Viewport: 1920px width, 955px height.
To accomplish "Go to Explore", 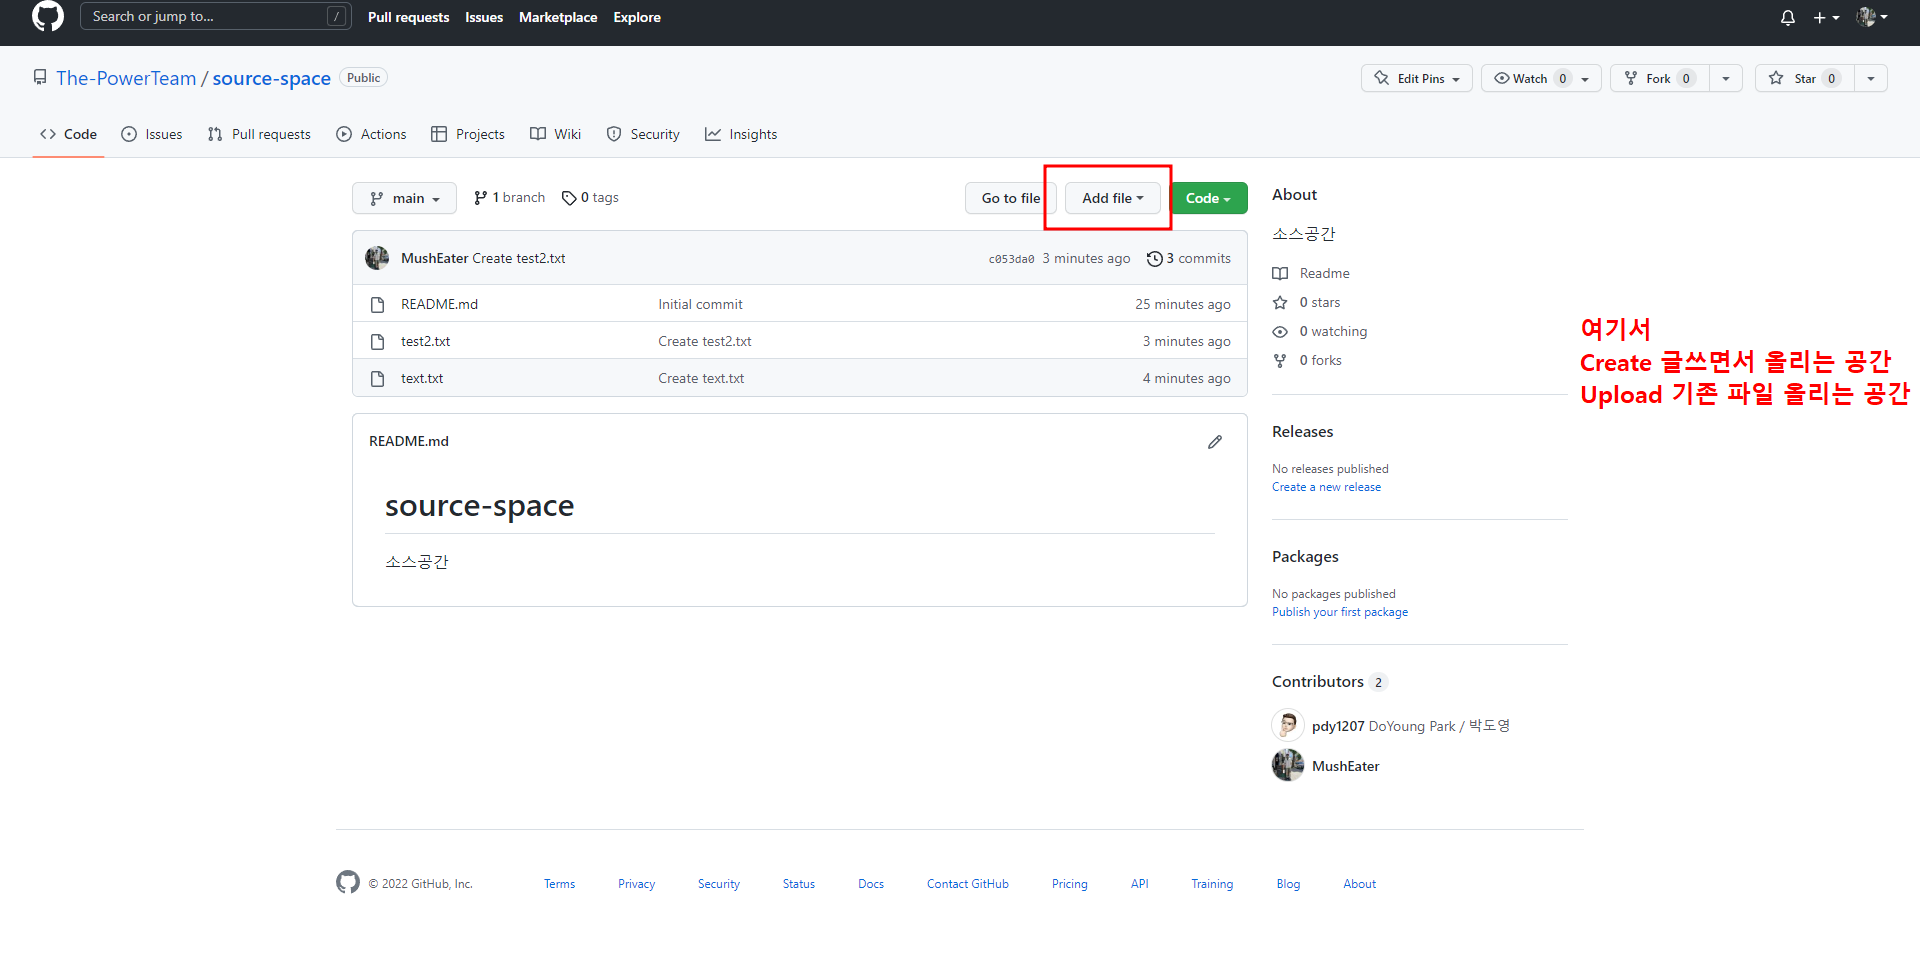I will pos(637,17).
